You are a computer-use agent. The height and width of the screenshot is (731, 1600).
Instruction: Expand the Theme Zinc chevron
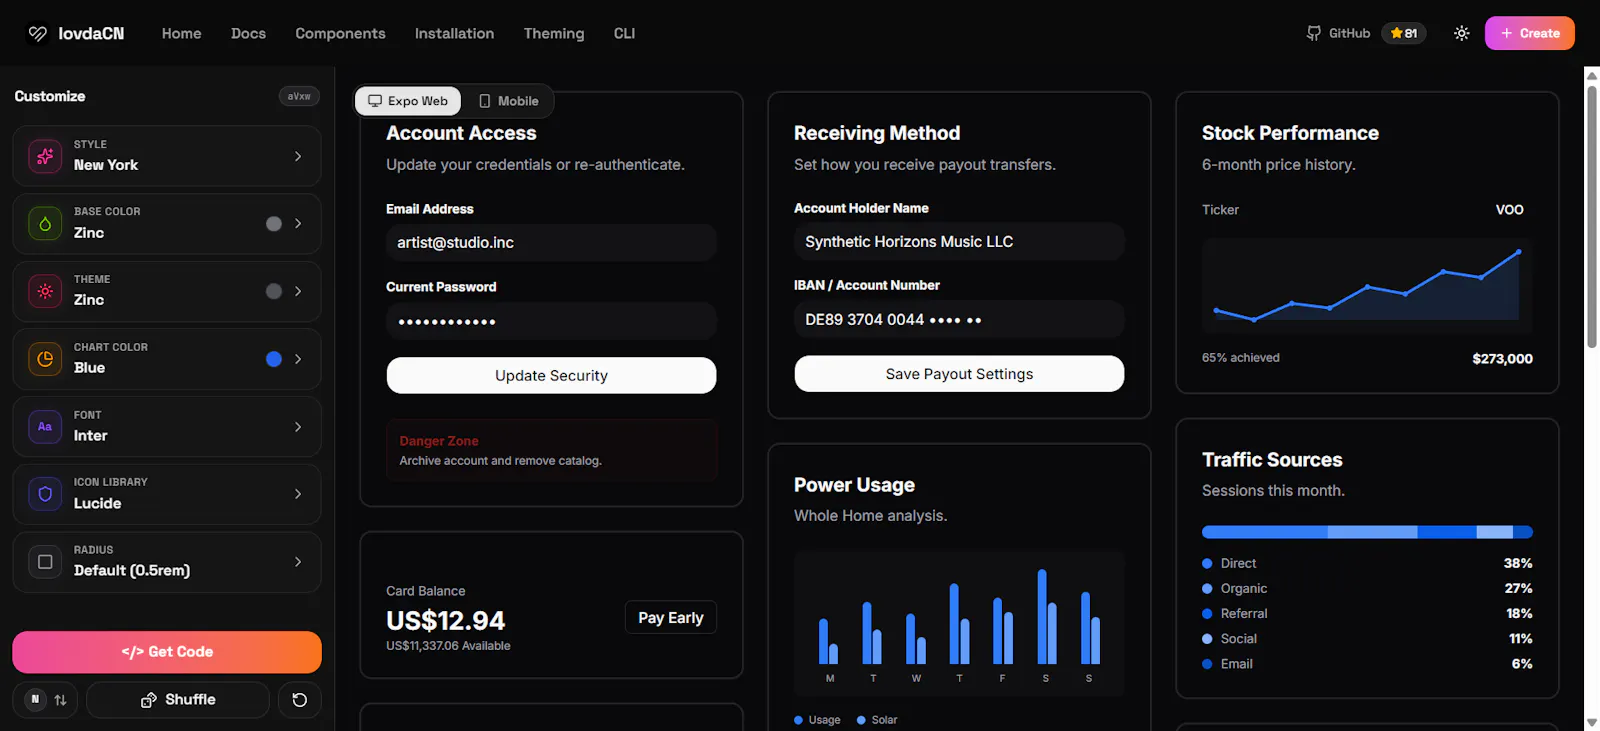tap(298, 291)
